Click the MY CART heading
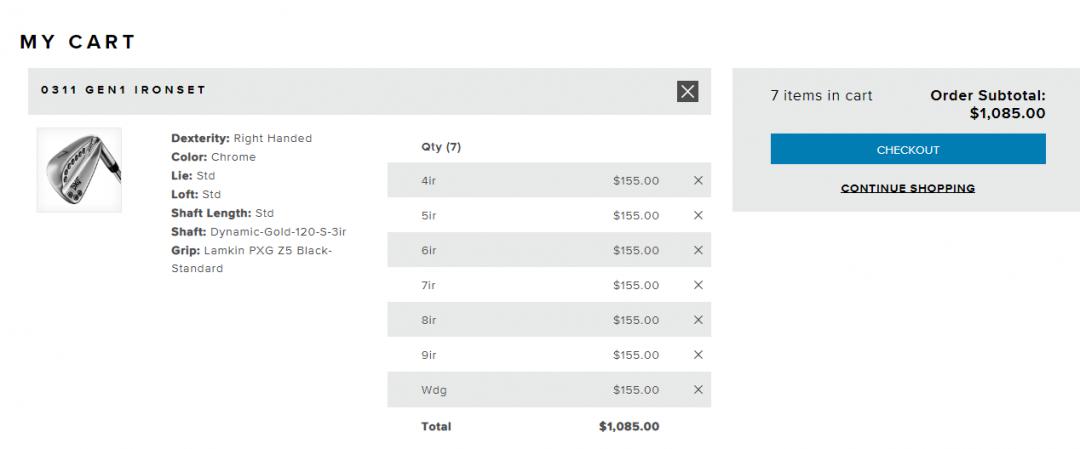 [x=78, y=42]
